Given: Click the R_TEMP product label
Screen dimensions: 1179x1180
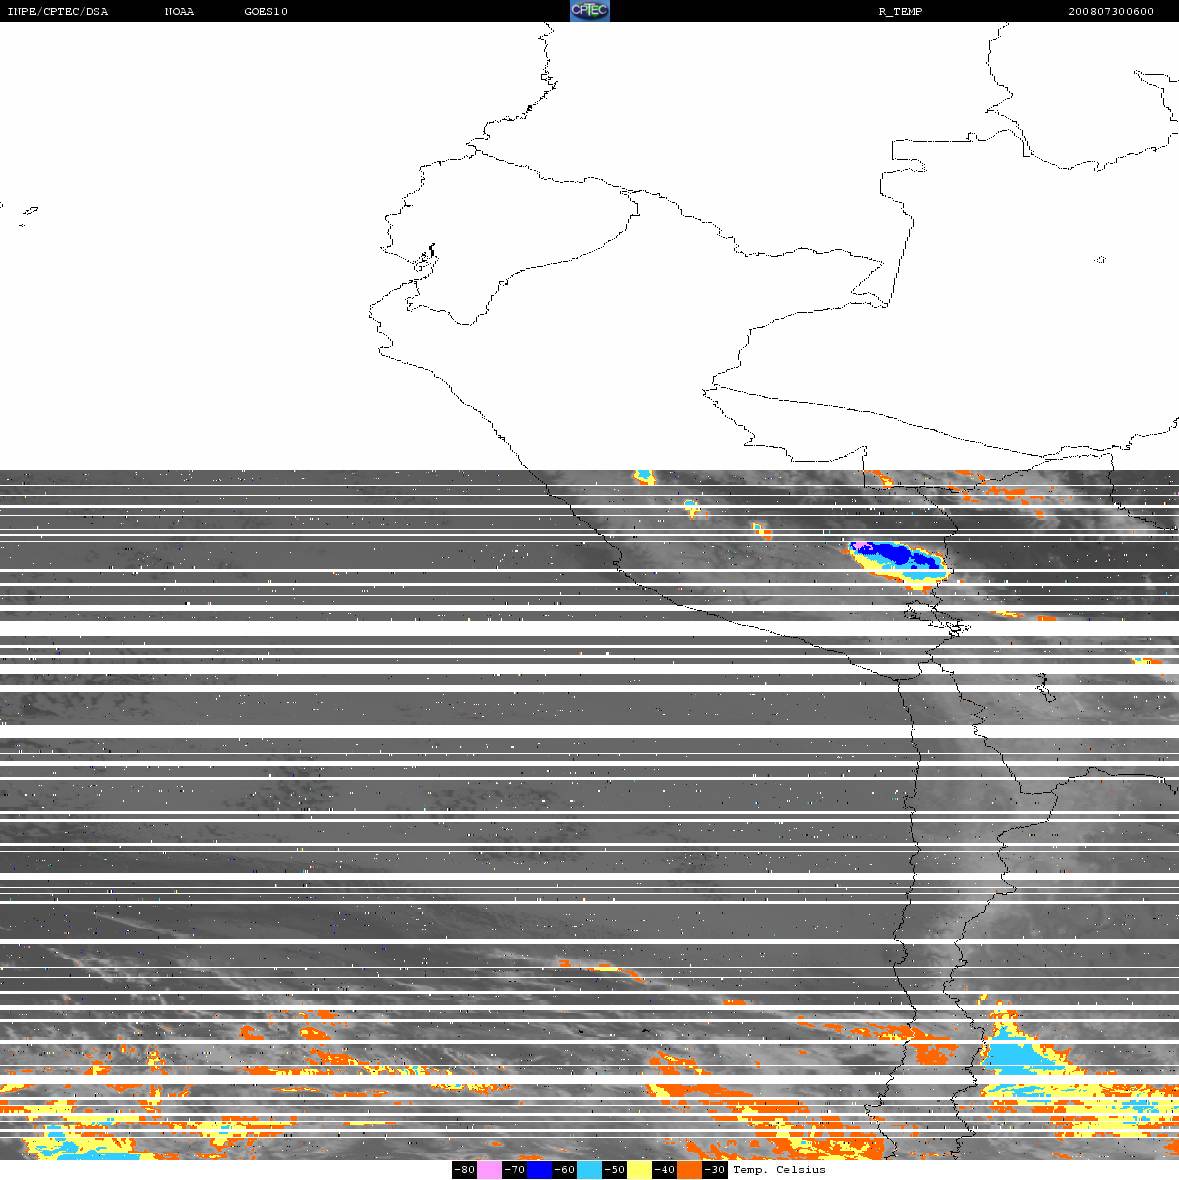Looking at the screenshot, I should click(900, 11).
